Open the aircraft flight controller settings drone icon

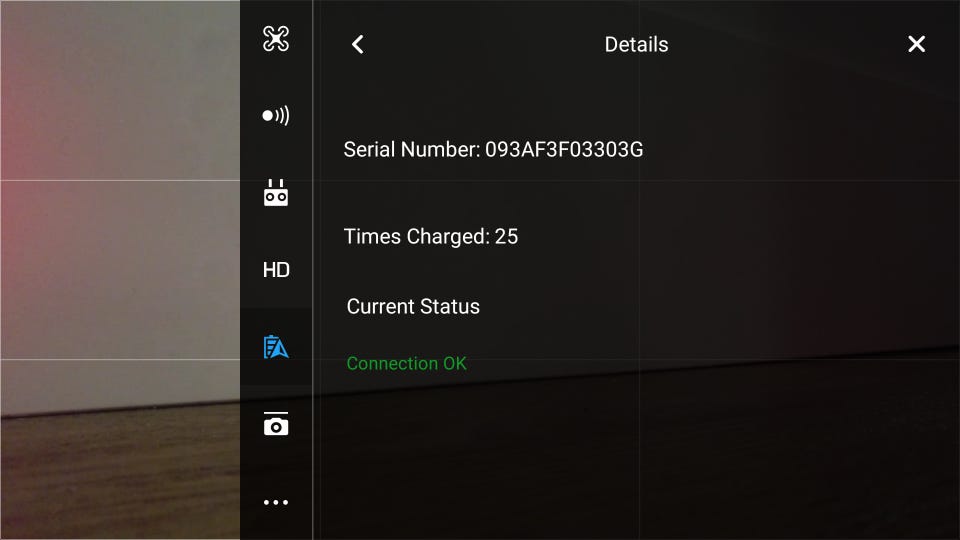coord(276,39)
